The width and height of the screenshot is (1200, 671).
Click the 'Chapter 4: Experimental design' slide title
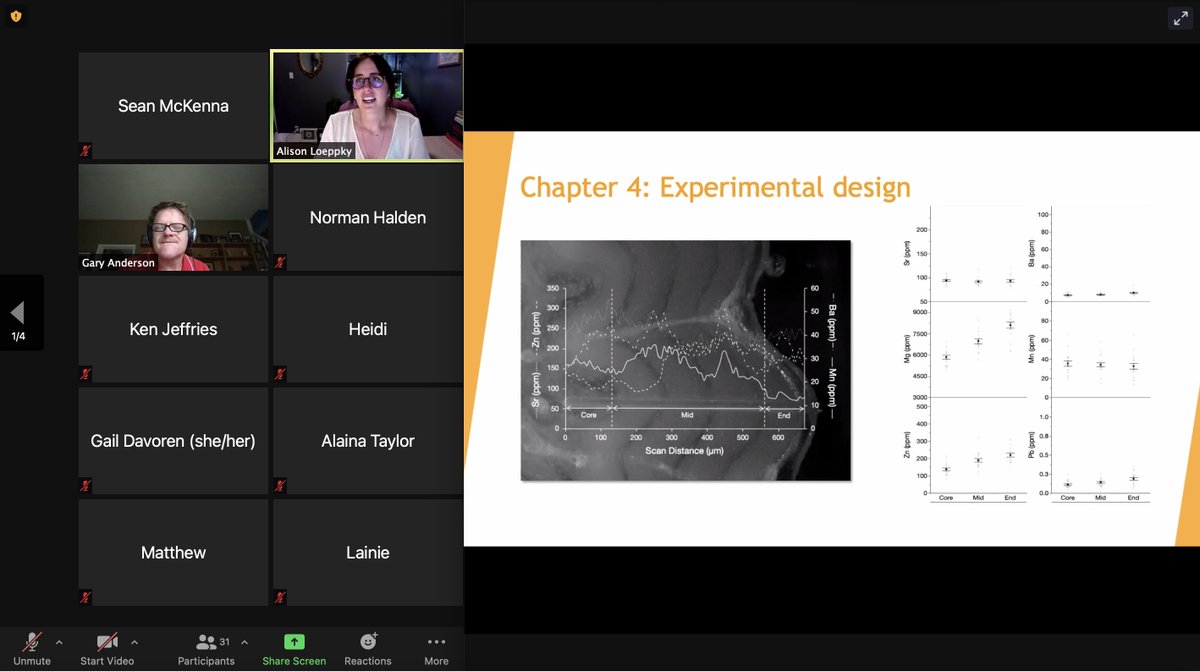(715, 187)
